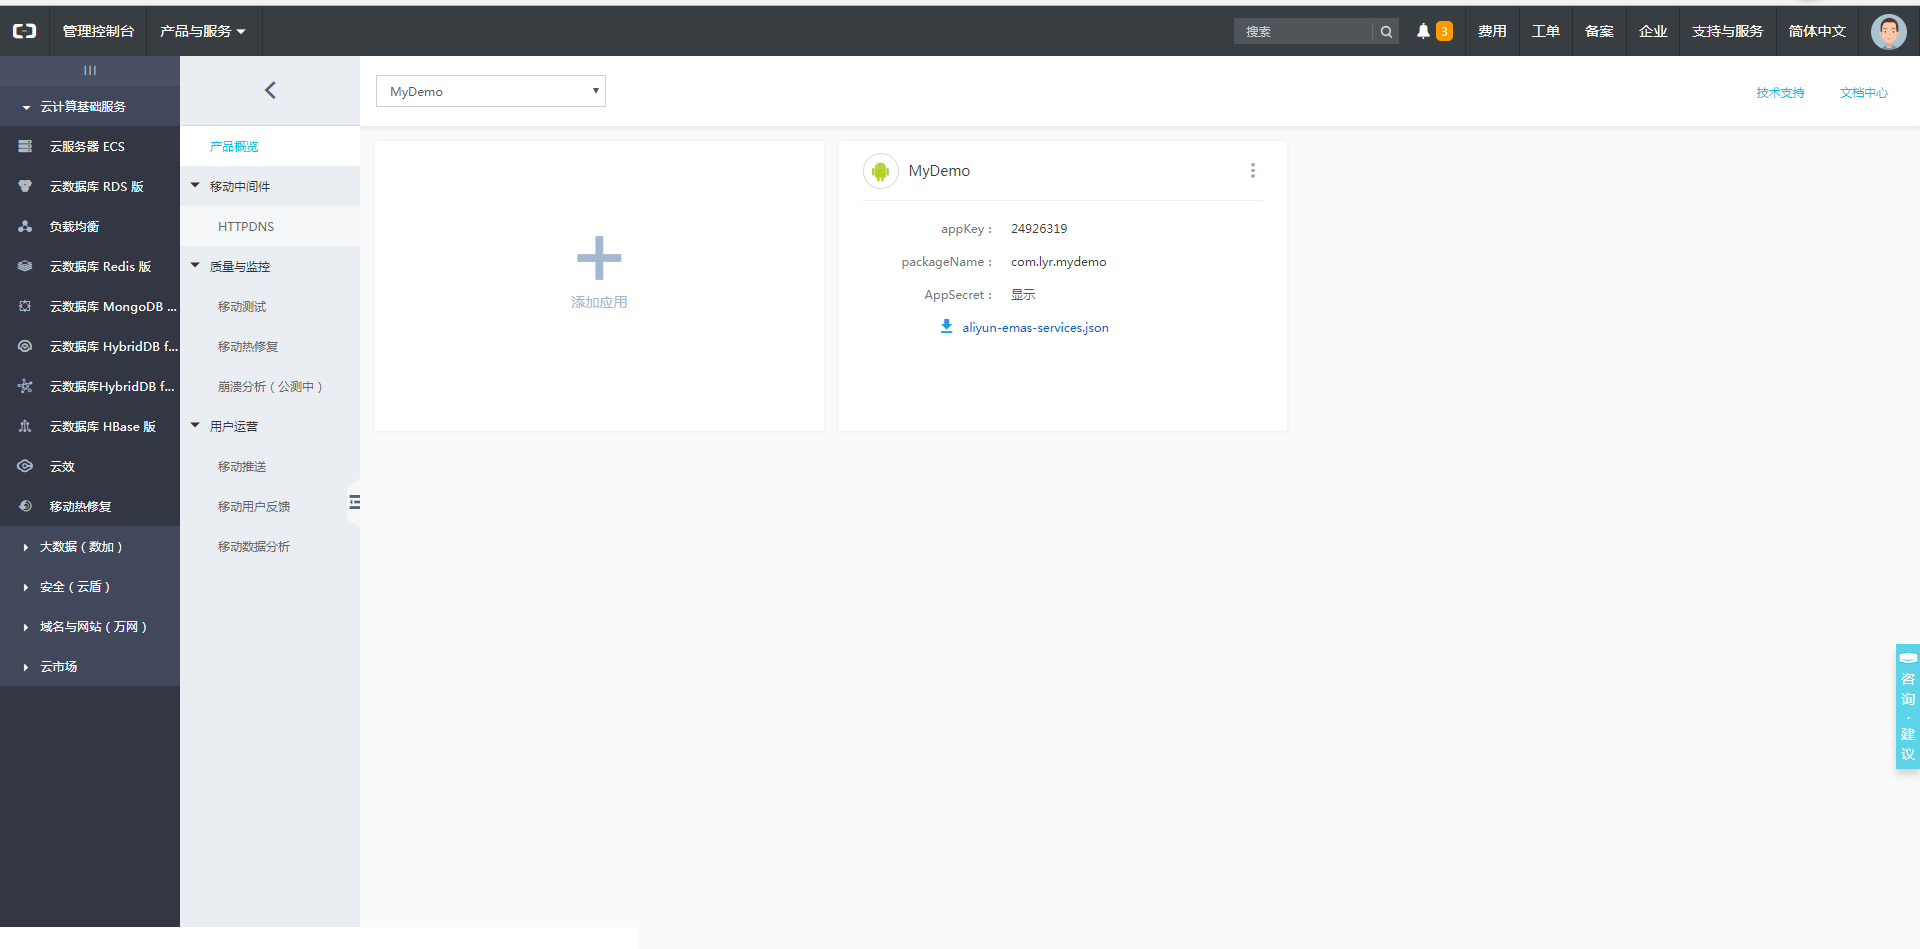Click the 云效 eye icon
The height and width of the screenshot is (949, 1920).
[25, 466]
